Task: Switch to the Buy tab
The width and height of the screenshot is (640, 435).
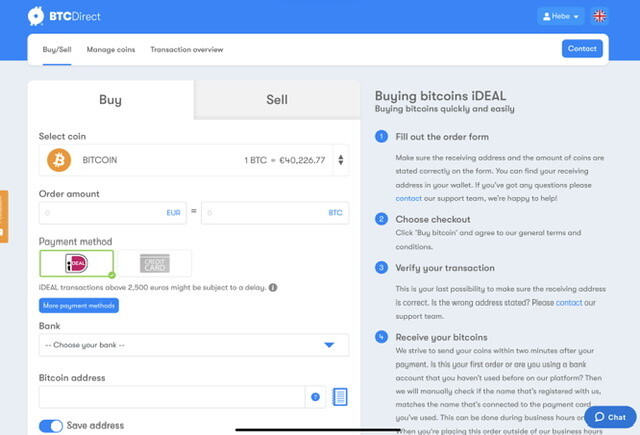Action: point(111,100)
